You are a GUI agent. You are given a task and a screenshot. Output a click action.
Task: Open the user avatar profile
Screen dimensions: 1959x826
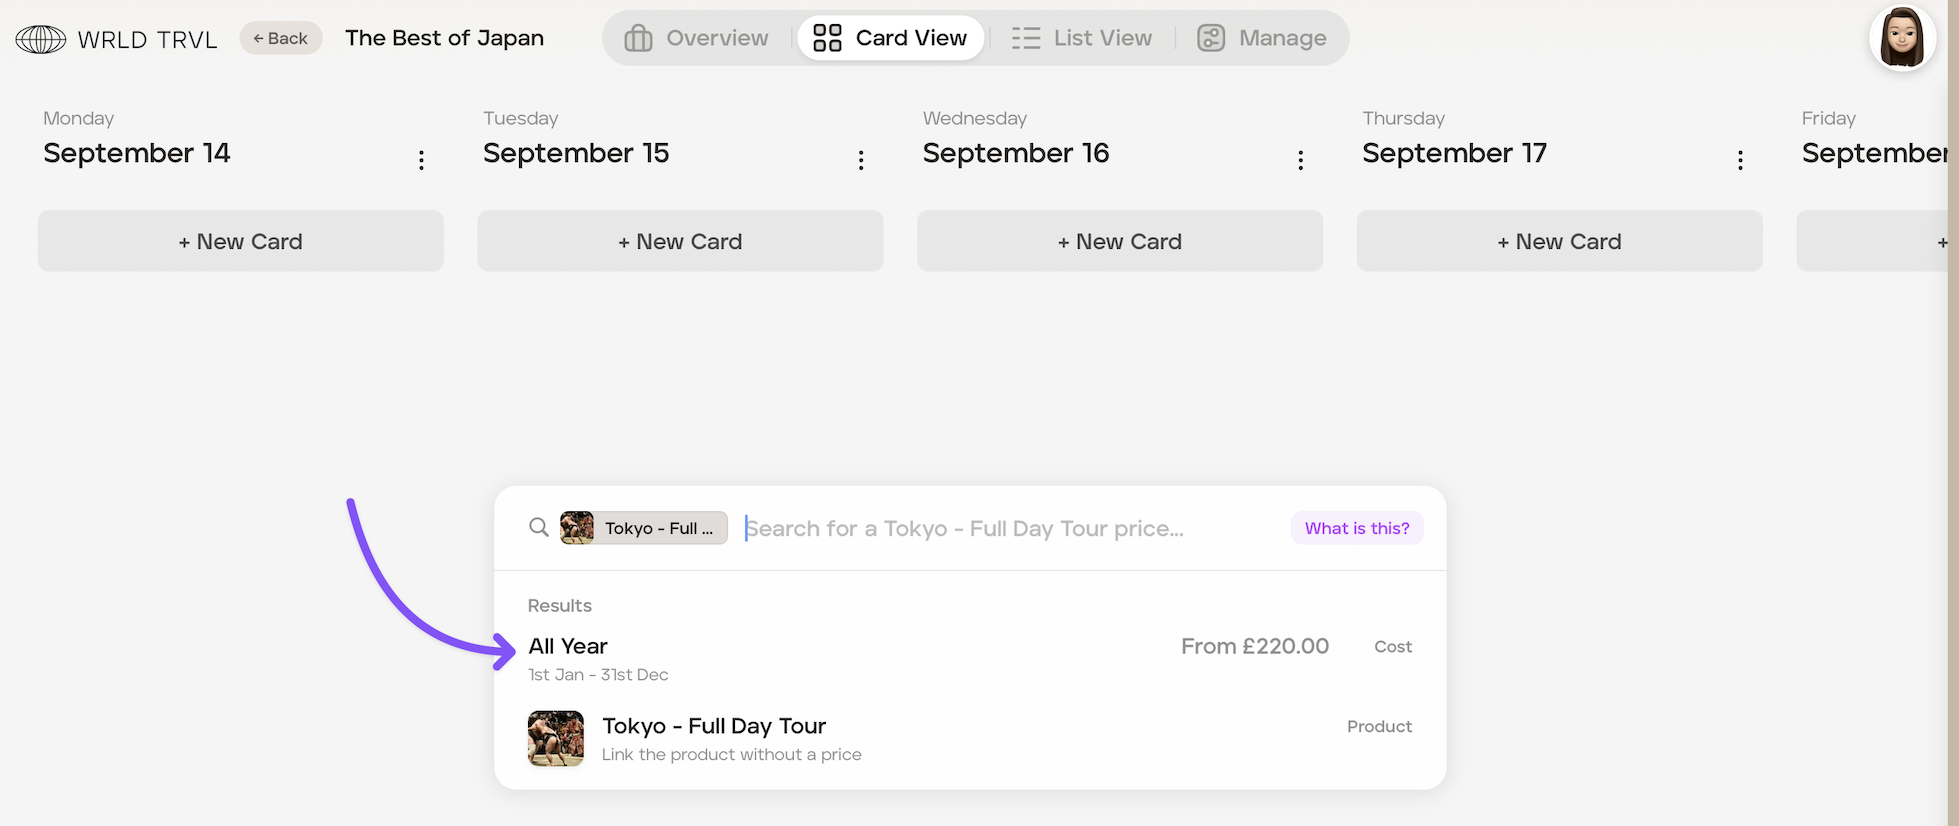tap(1901, 38)
